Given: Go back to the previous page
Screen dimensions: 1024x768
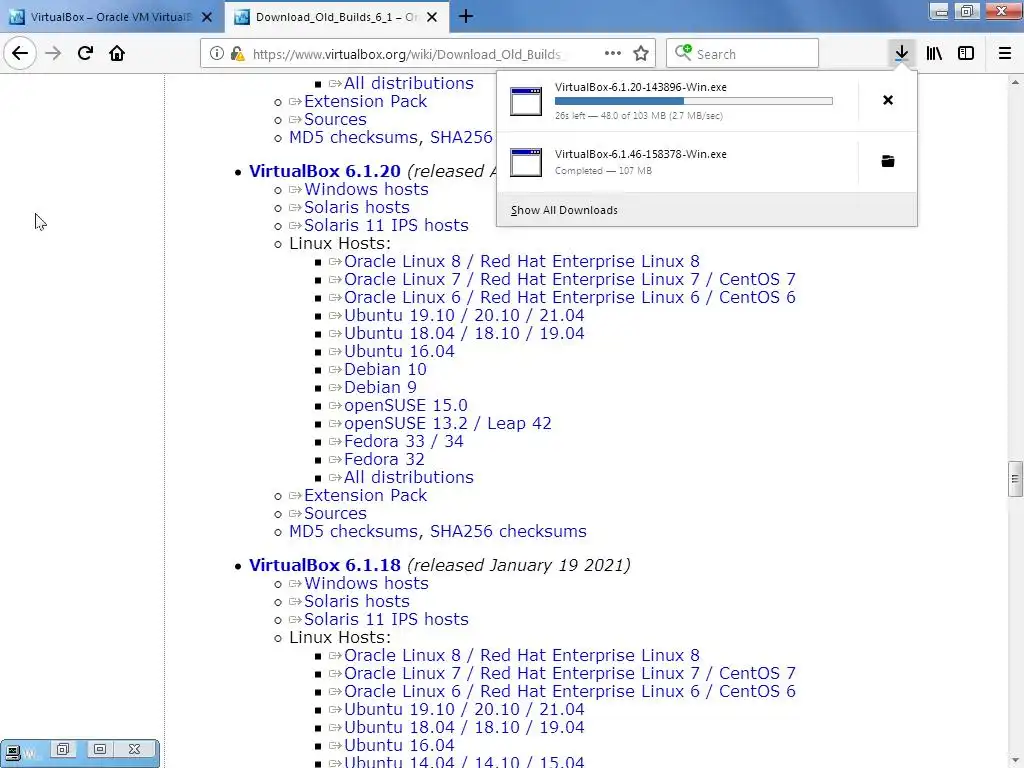Looking at the screenshot, I should pos(20,53).
